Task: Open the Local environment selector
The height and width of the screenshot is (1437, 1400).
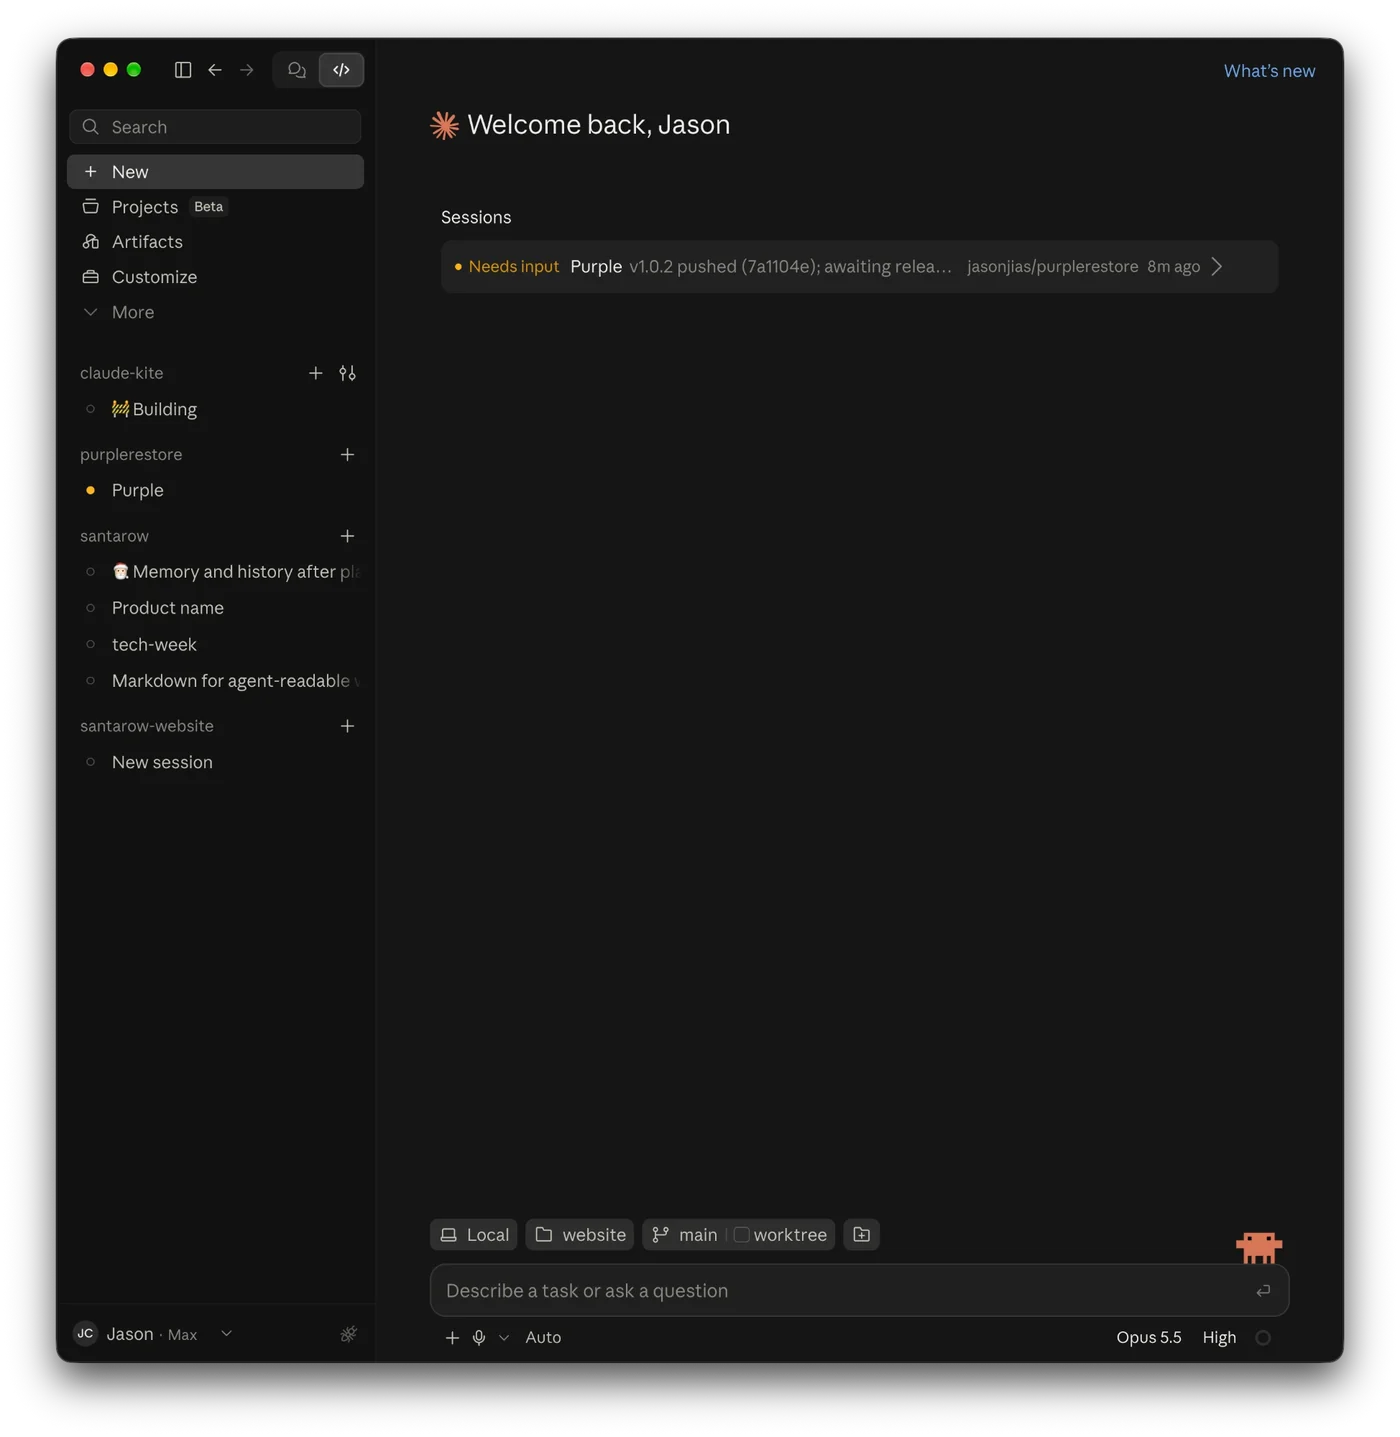Action: pos(474,1235)
